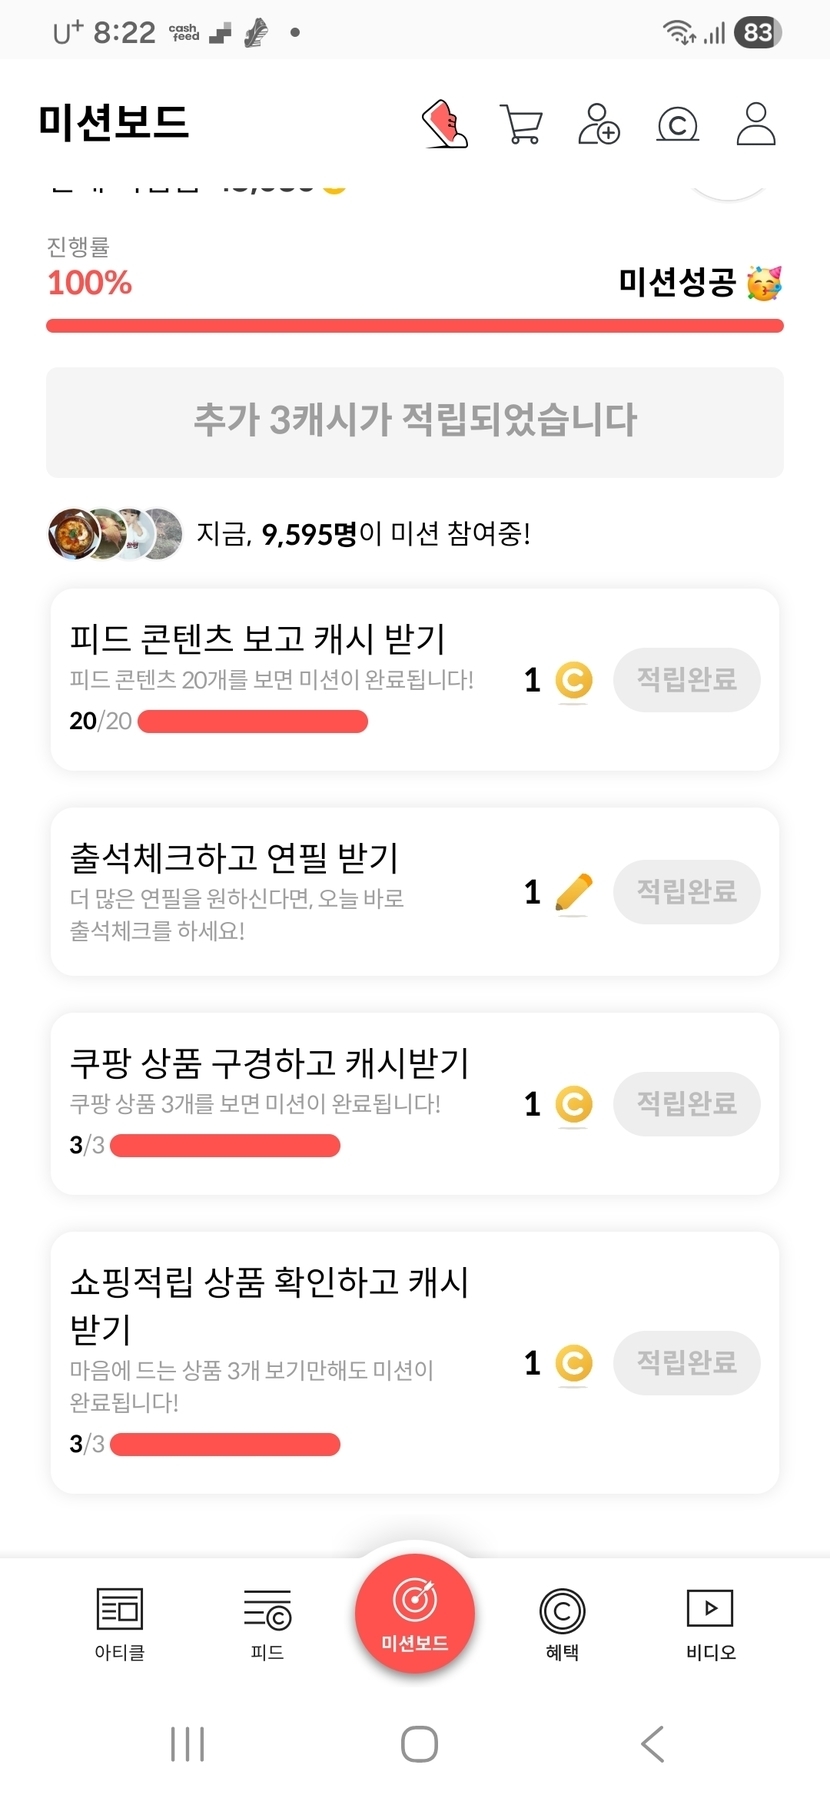This screenshot has height=1798, width=830.
Task: Open the shopping cart
Action: coord(521,125)
